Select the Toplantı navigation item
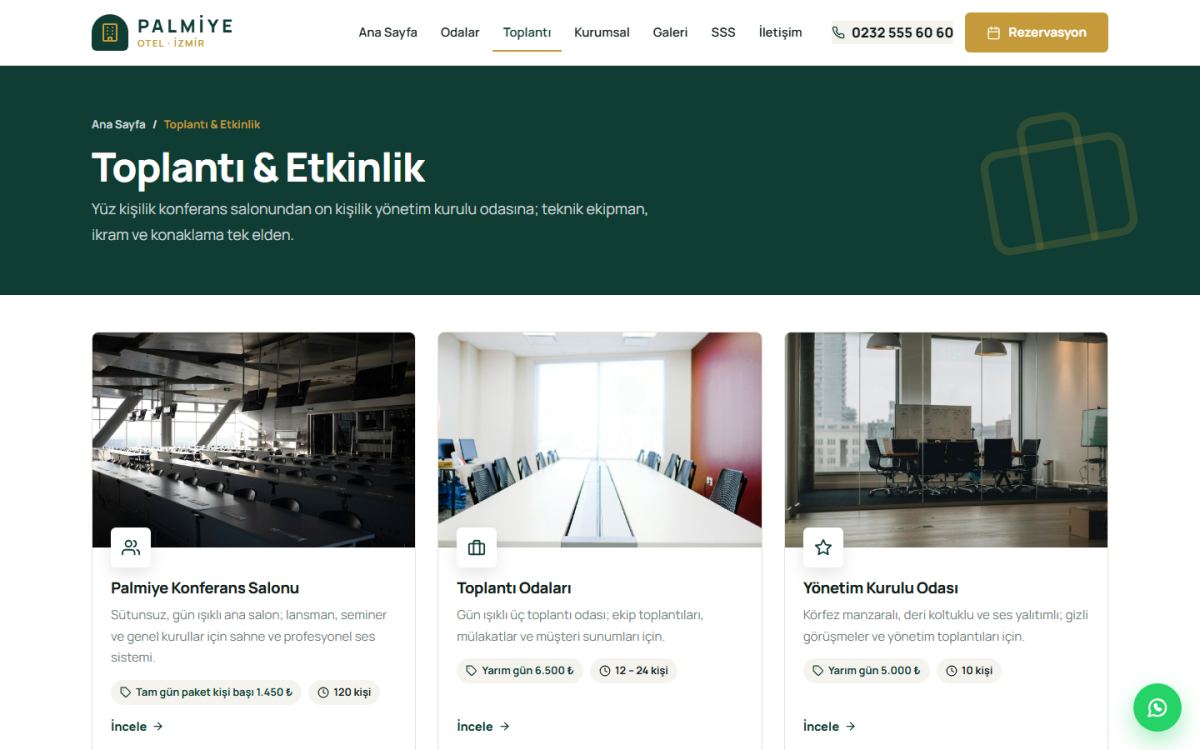Viewport: 1200px width, 750px height. click(527, 32)
